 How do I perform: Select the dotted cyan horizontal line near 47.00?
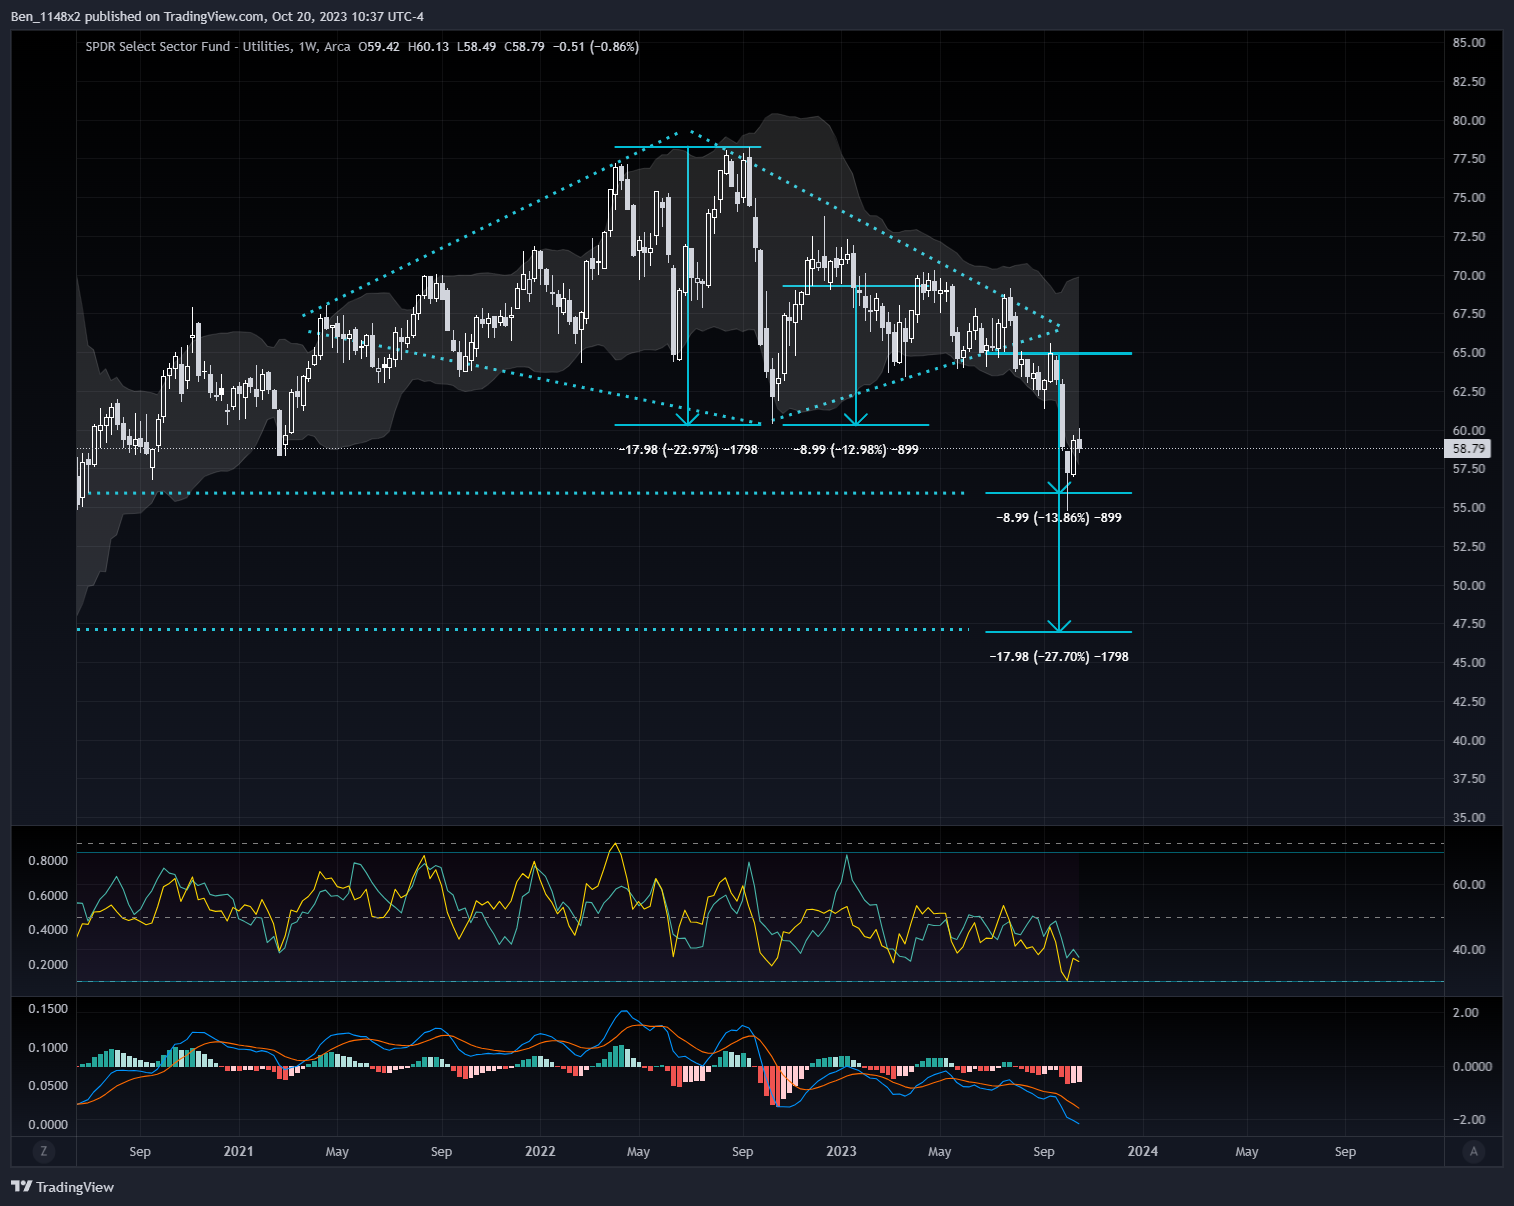click(523, 629)
